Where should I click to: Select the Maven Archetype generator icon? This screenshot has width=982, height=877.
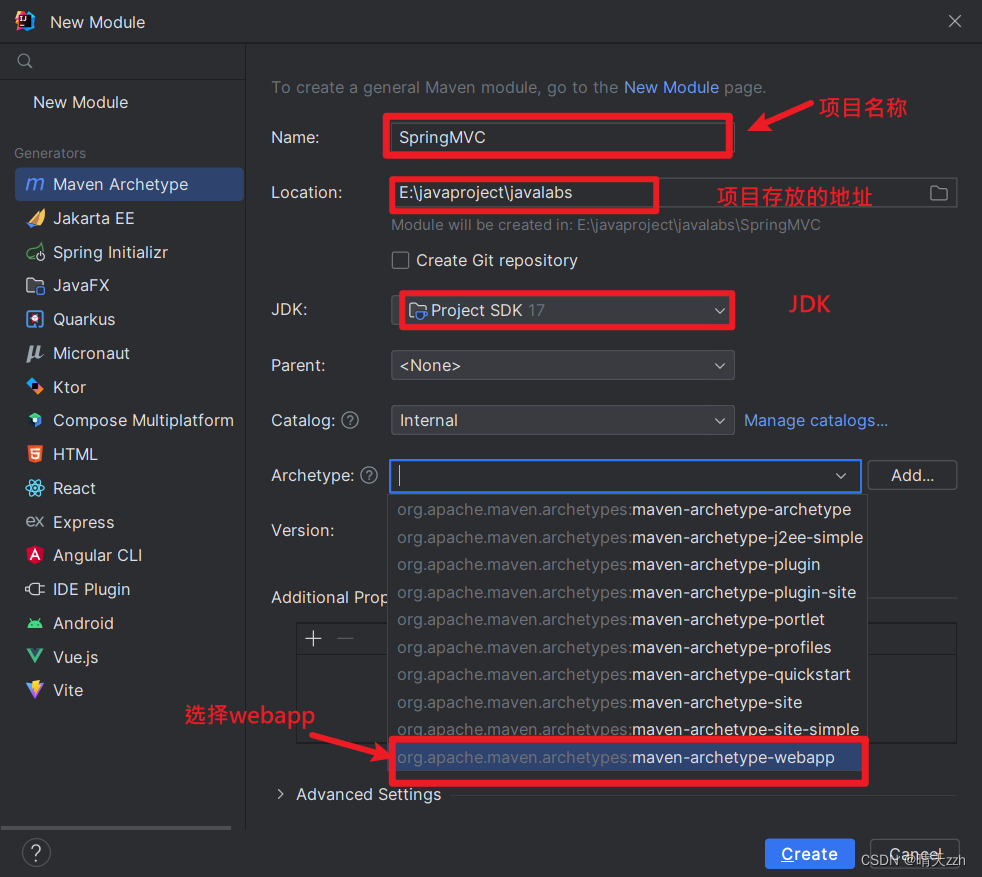coord(35,184)
